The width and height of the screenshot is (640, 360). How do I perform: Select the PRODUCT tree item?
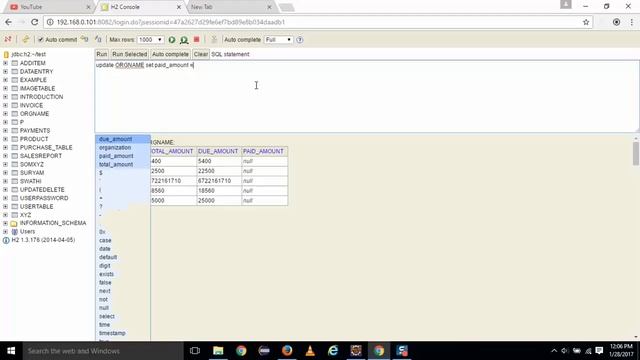pyautogui.click(x=34, y=139)
